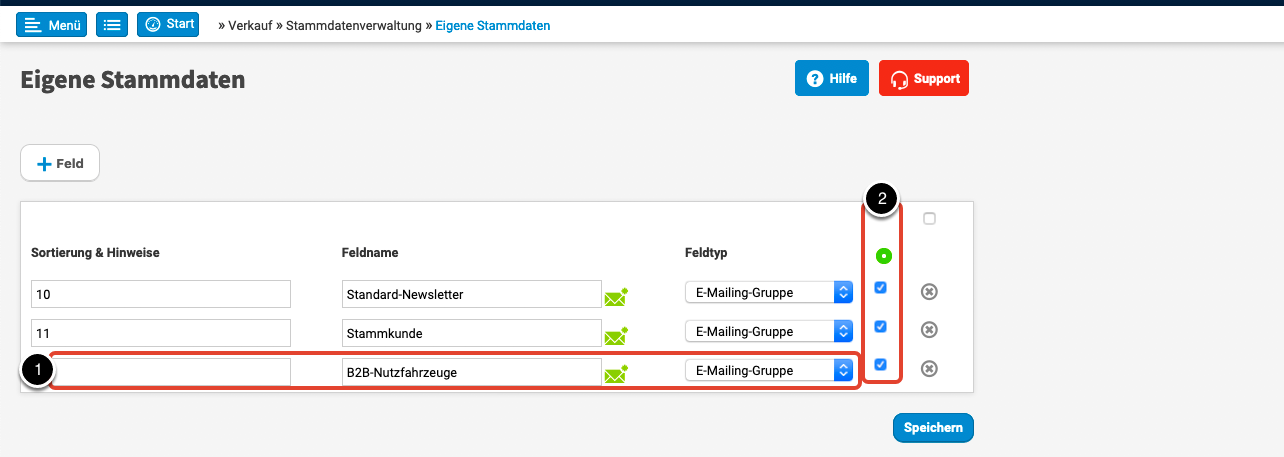Expand Feldtyp dropdown for Stammkunde
This screenshot has width=1284, height=457.
pos(769,331)
